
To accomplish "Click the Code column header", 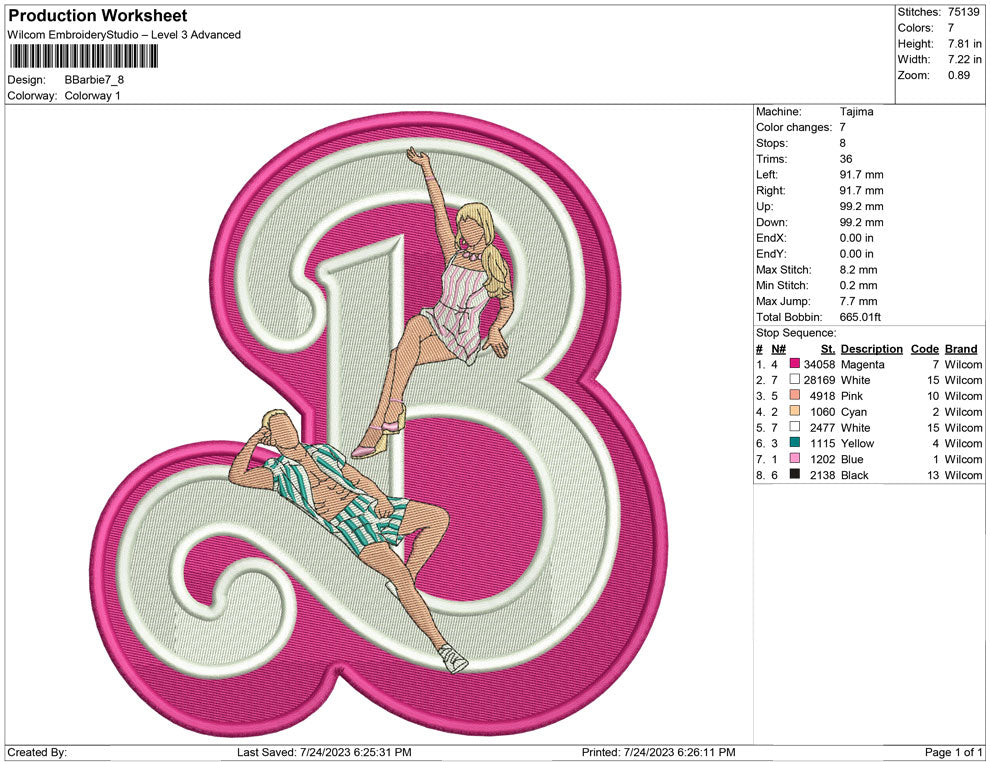I will [x=924, y=349].
